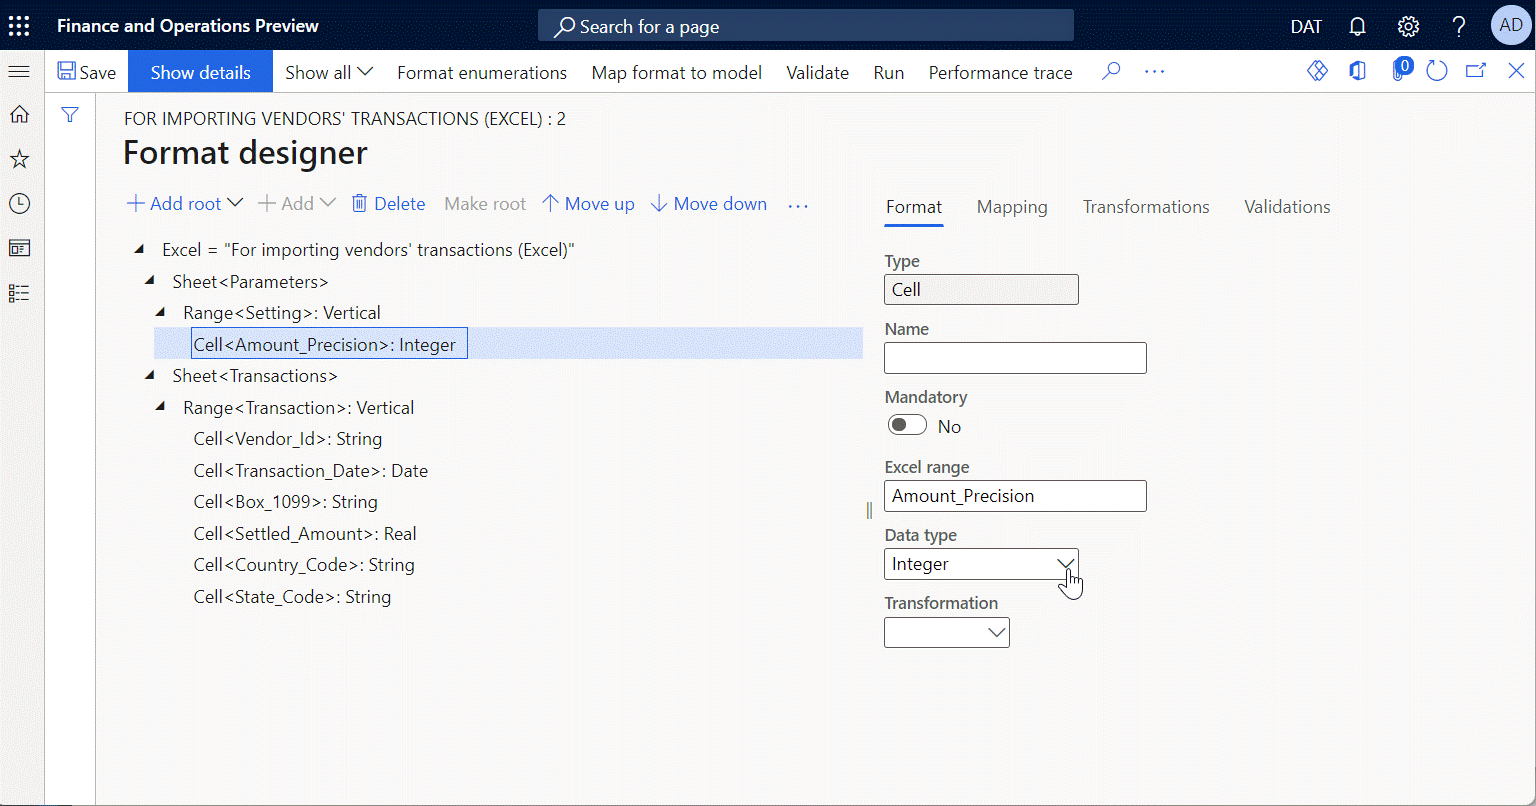Viewport: 1536px width, 806px height.
Task: Open the Add root dropdown
Action: (x=185, y=203)
